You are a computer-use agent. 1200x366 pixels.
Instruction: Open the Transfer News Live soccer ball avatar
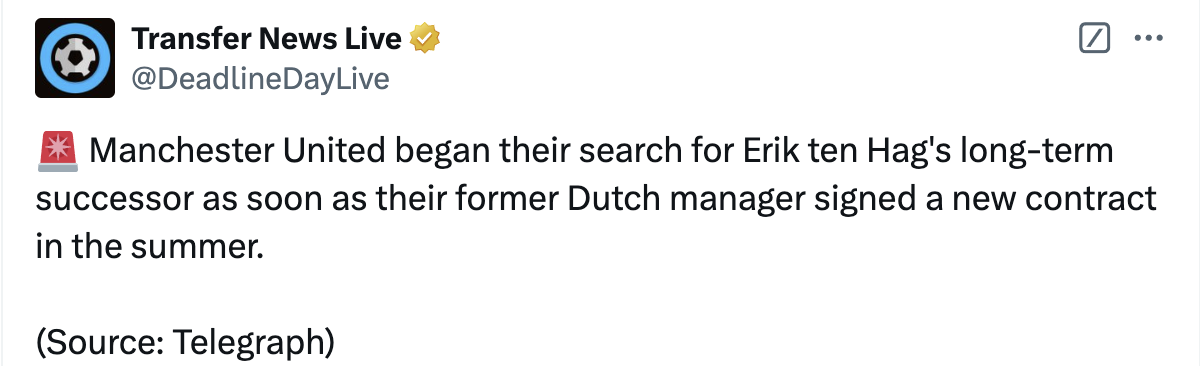point(76,58)
